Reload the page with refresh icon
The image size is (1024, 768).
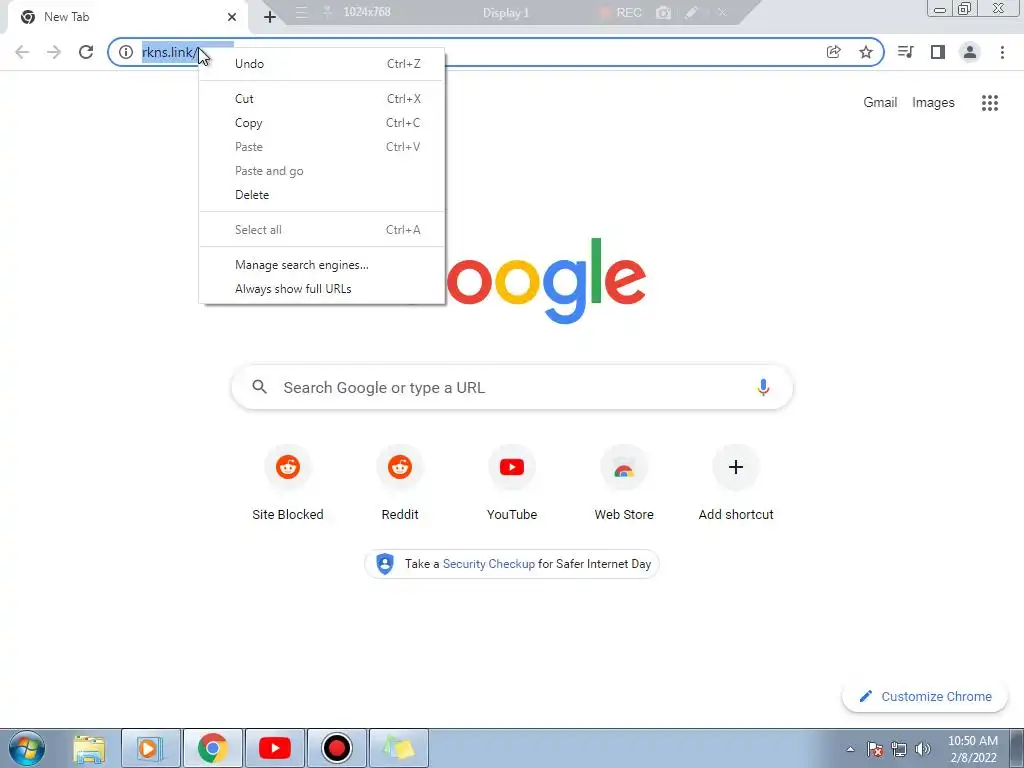[x=86, y=52]
